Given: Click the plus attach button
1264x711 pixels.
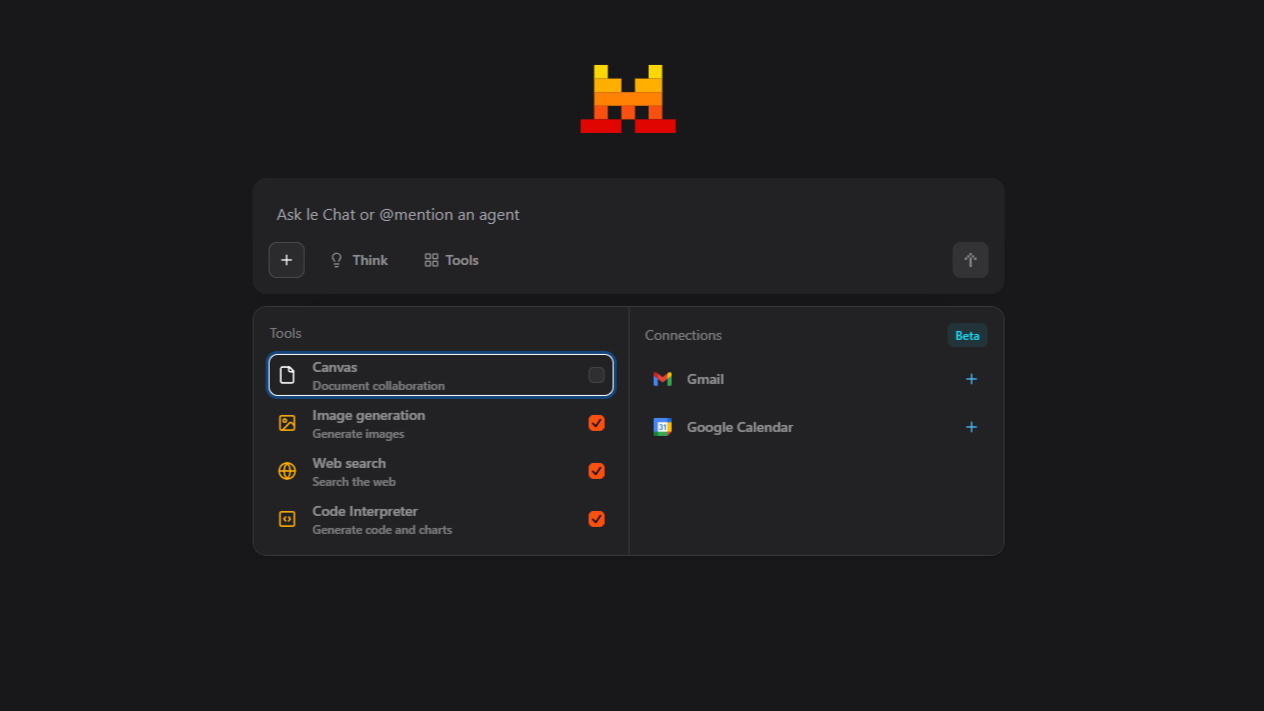Looking at the screenshot, I should tap(286, 260).
